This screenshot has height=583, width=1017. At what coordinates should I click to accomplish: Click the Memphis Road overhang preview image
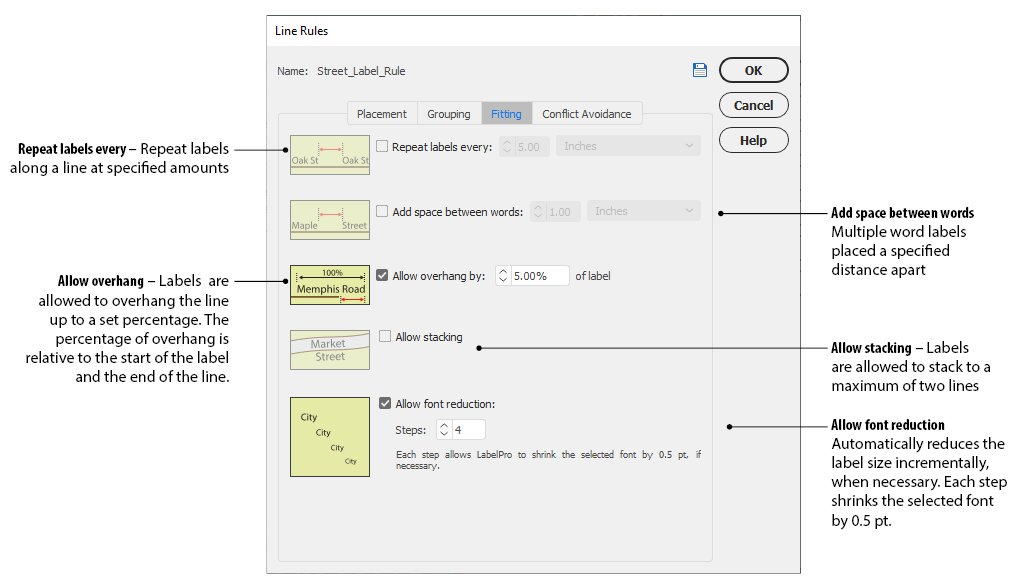tap(330, 284)
